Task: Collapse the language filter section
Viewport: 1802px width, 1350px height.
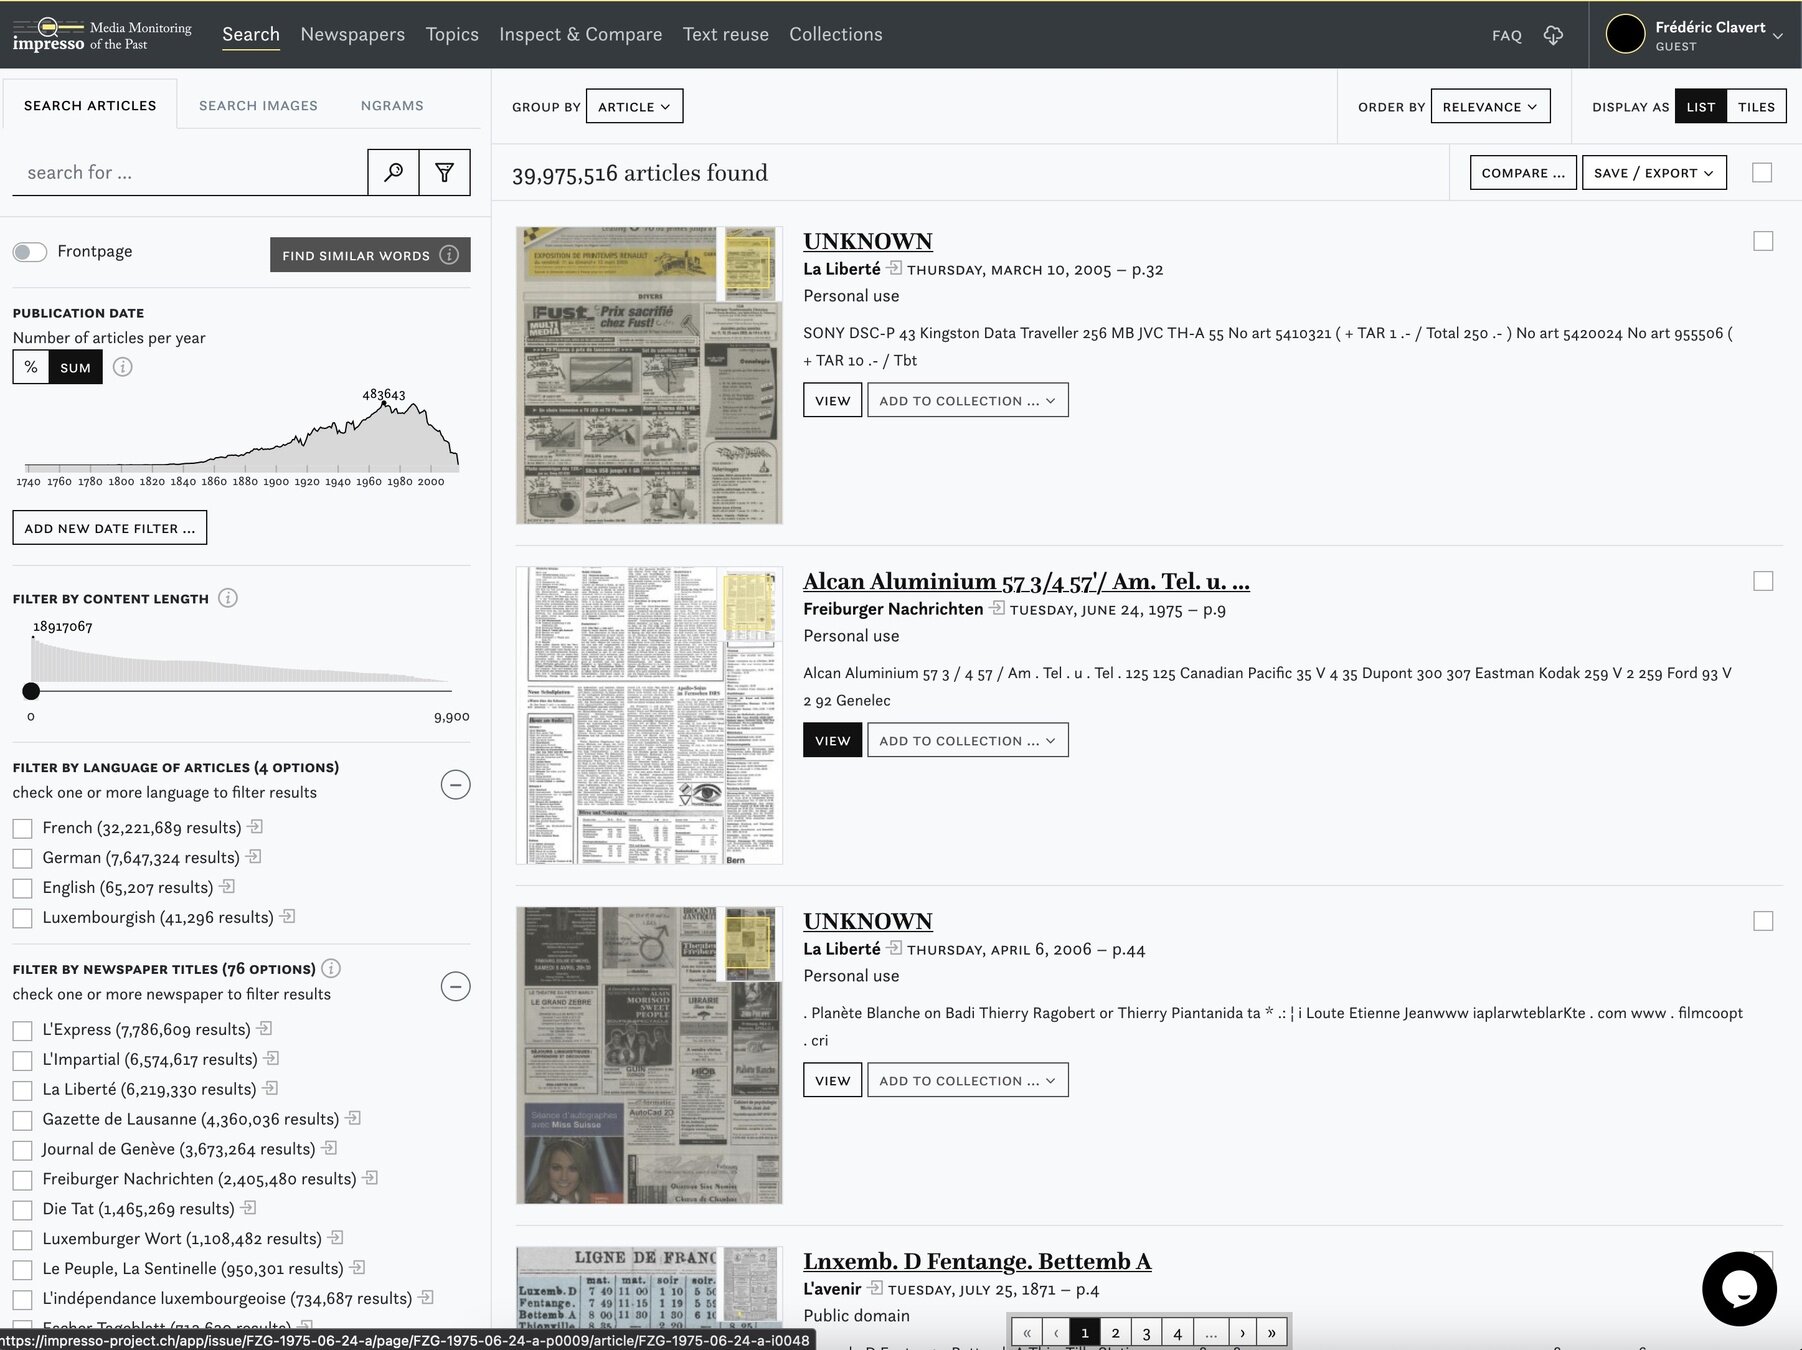Action: click(x=455, y=785)
